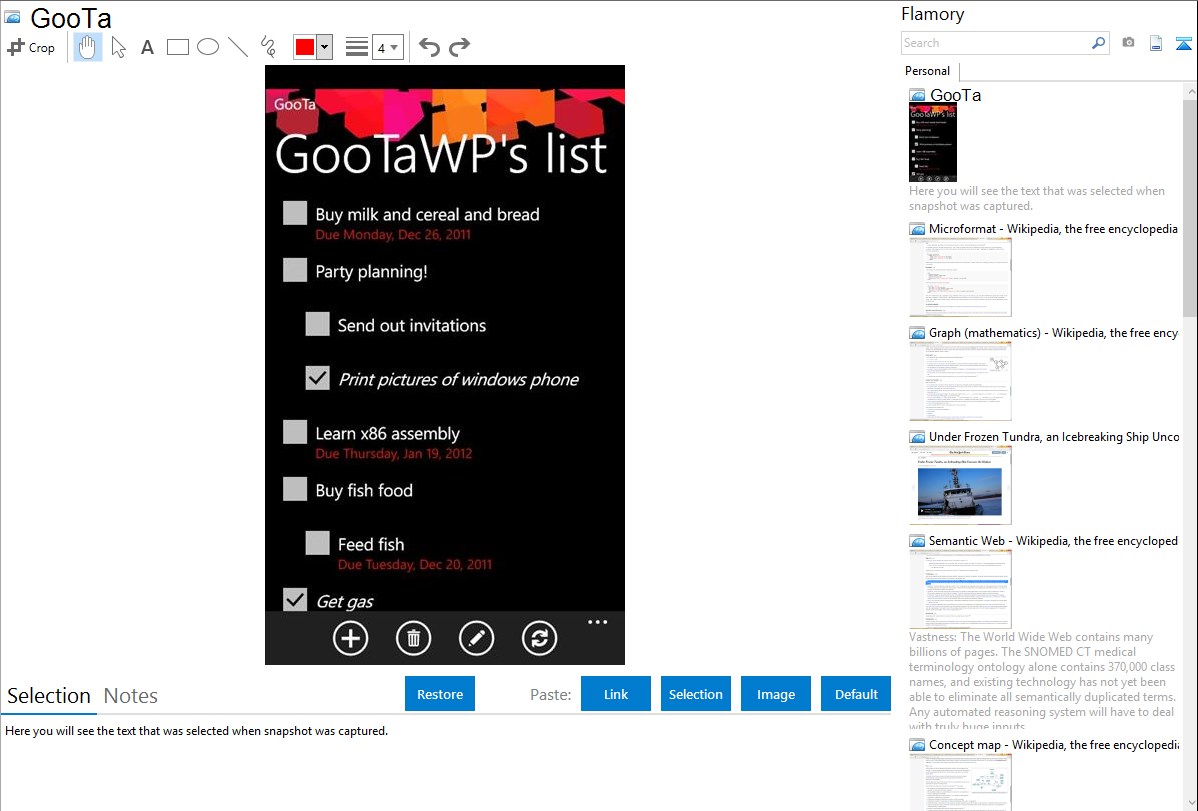Uncheck 'Print pictures of windows phone'
This screenshot has width=1198, height=811.
tap(317, 378)
